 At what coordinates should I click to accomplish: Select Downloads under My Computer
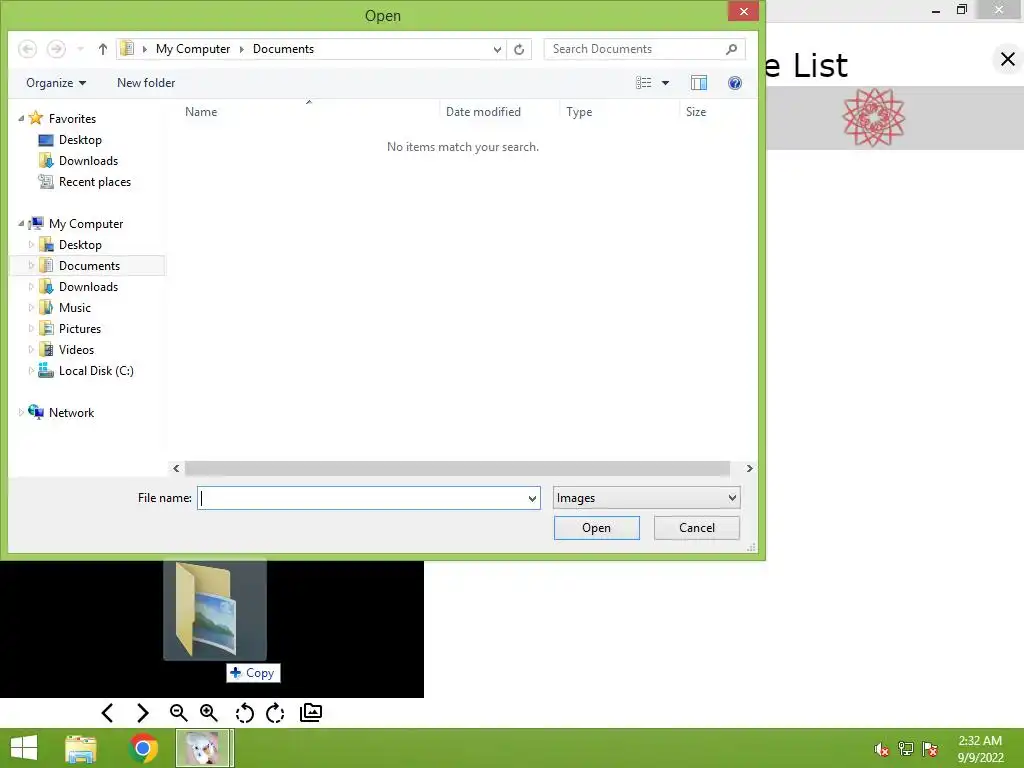click(88, 287)
